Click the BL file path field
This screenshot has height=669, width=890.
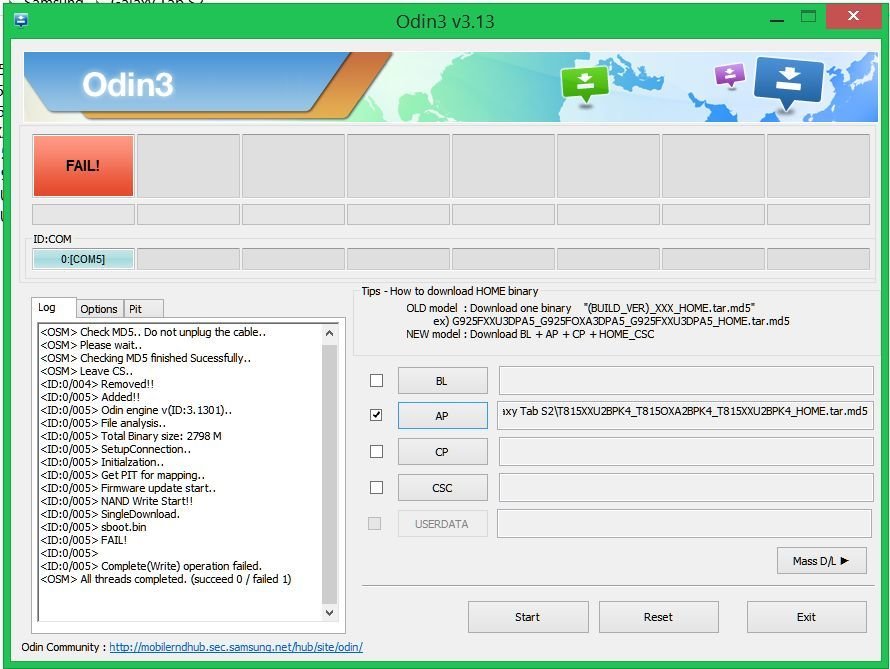(686, 380)
